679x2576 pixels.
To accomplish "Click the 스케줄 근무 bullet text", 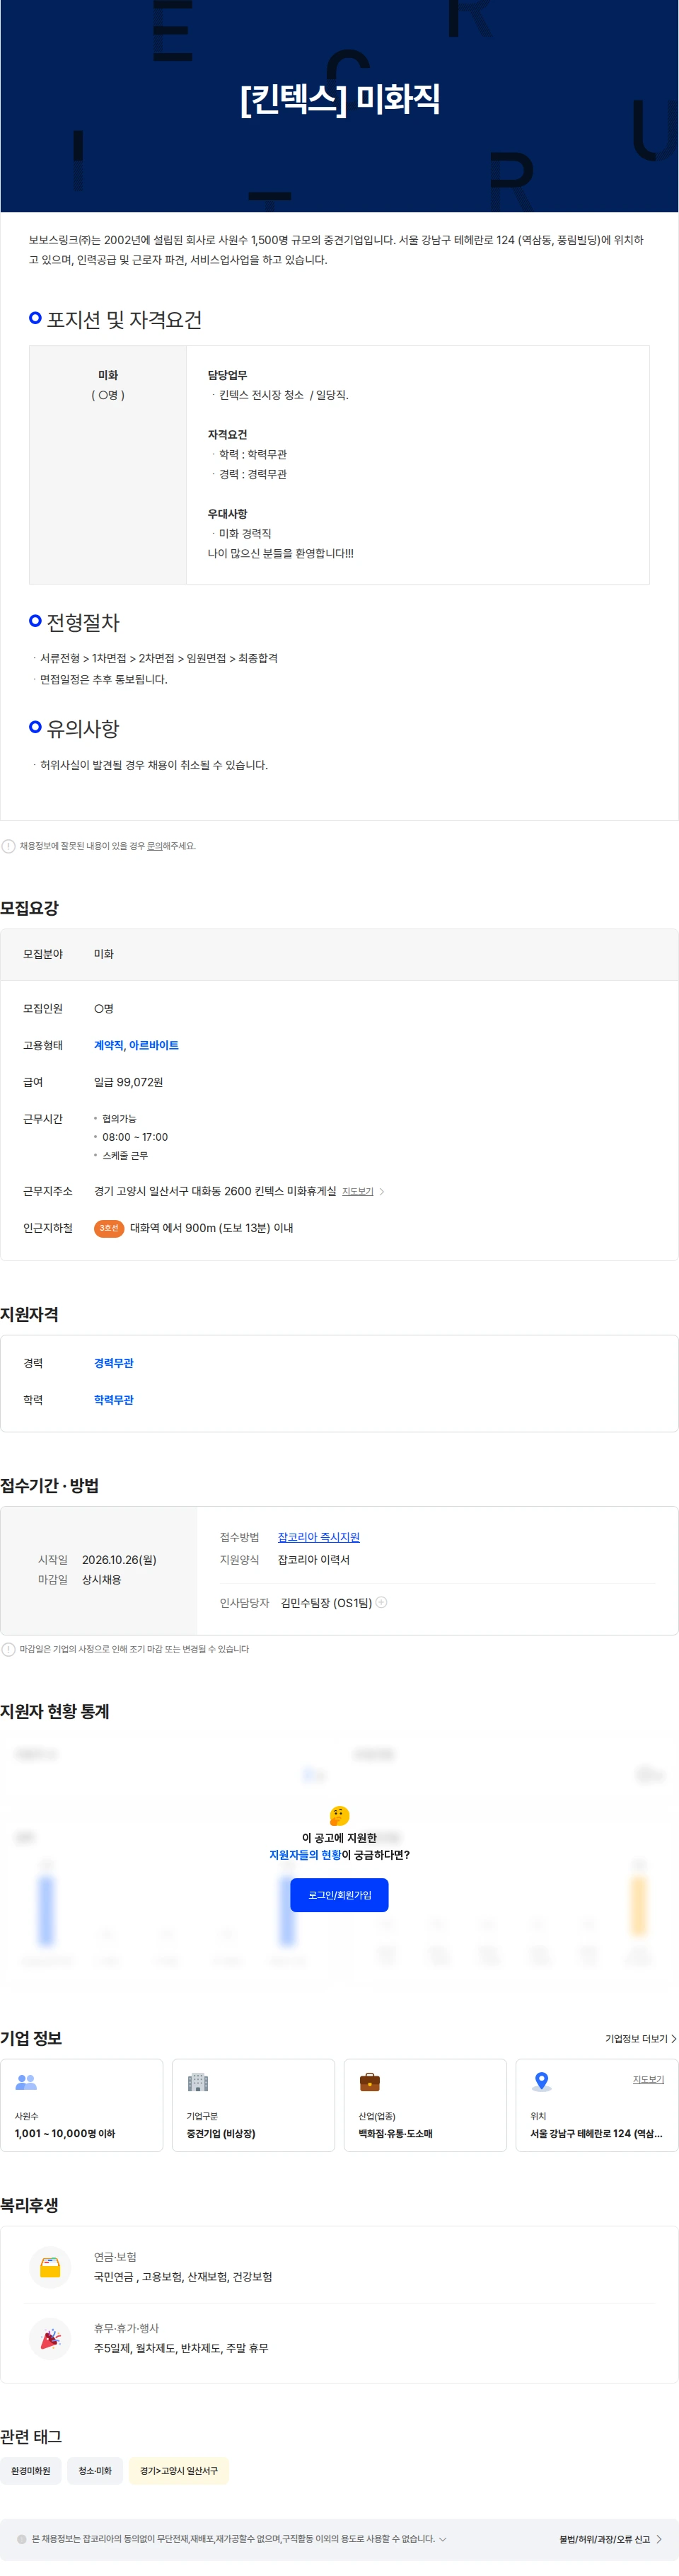I will click(x=125, y=1155).
